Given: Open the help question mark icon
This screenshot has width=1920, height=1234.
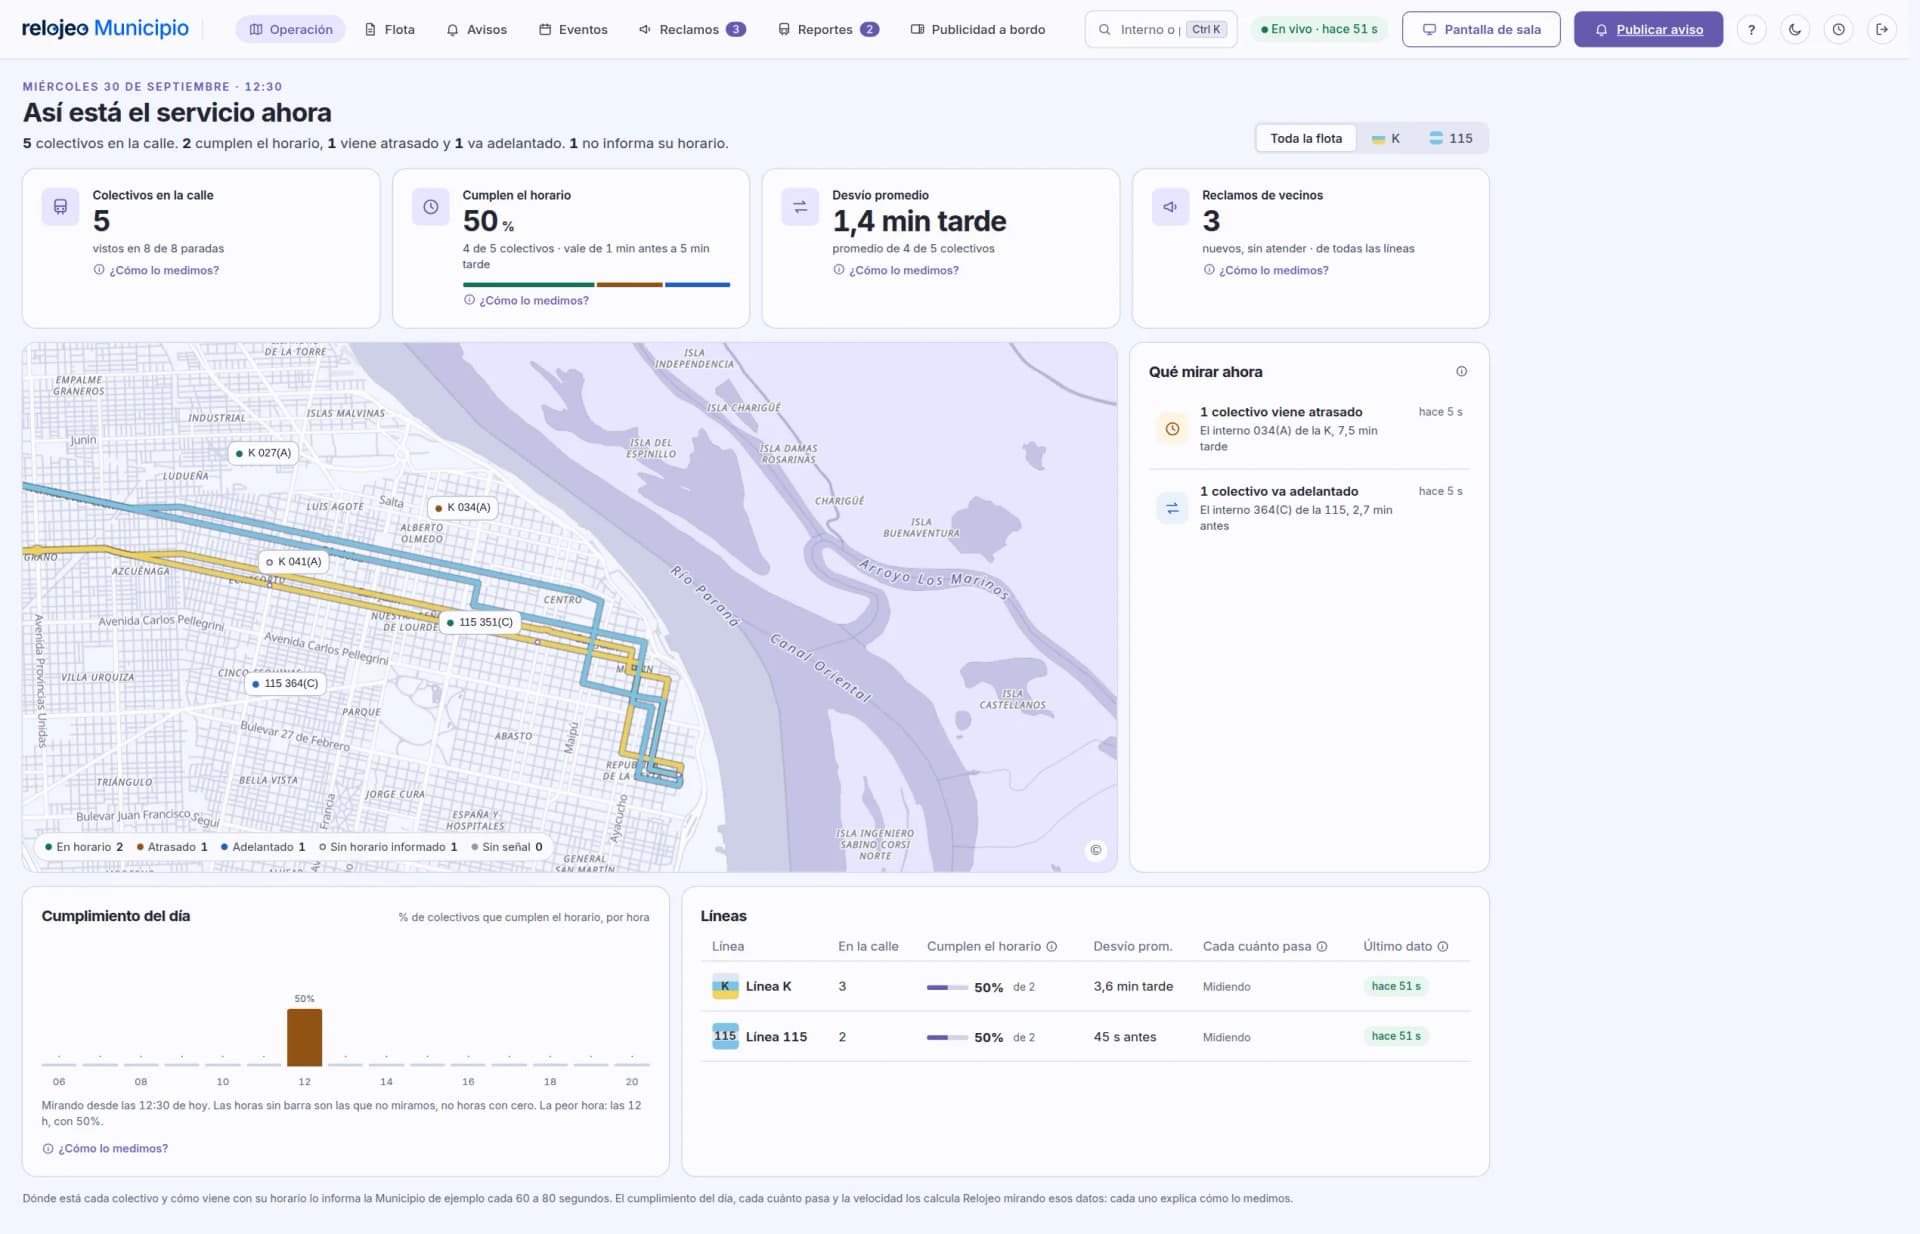Looking at the screenshot, I should point(1751,30).
